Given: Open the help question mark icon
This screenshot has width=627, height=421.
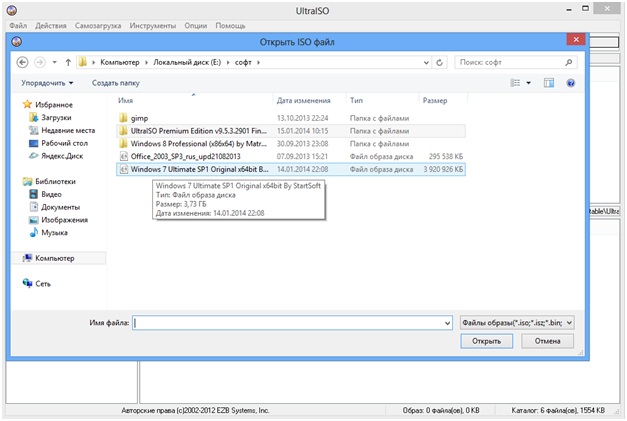Looking at the screenshot, I should [571, 83].
